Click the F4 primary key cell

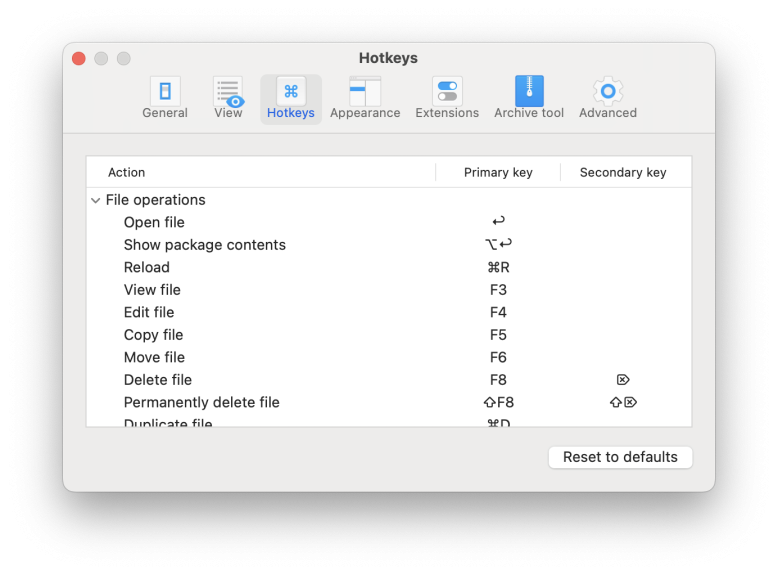pos(498,312)
